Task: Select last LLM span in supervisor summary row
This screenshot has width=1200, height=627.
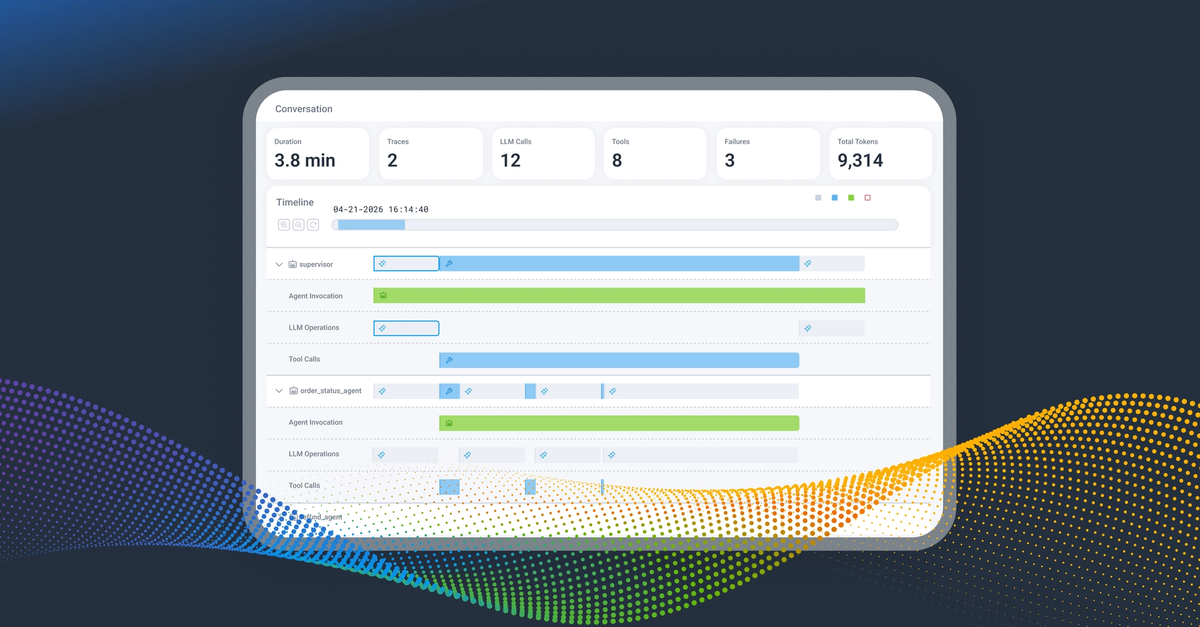Action: click(832, 264)
